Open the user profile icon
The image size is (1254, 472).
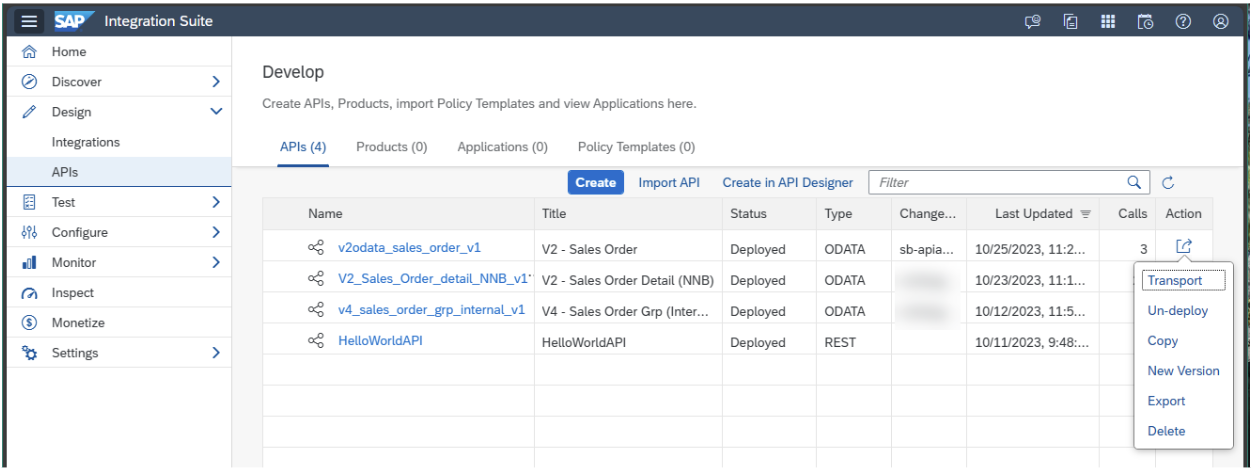point(1220,21)
